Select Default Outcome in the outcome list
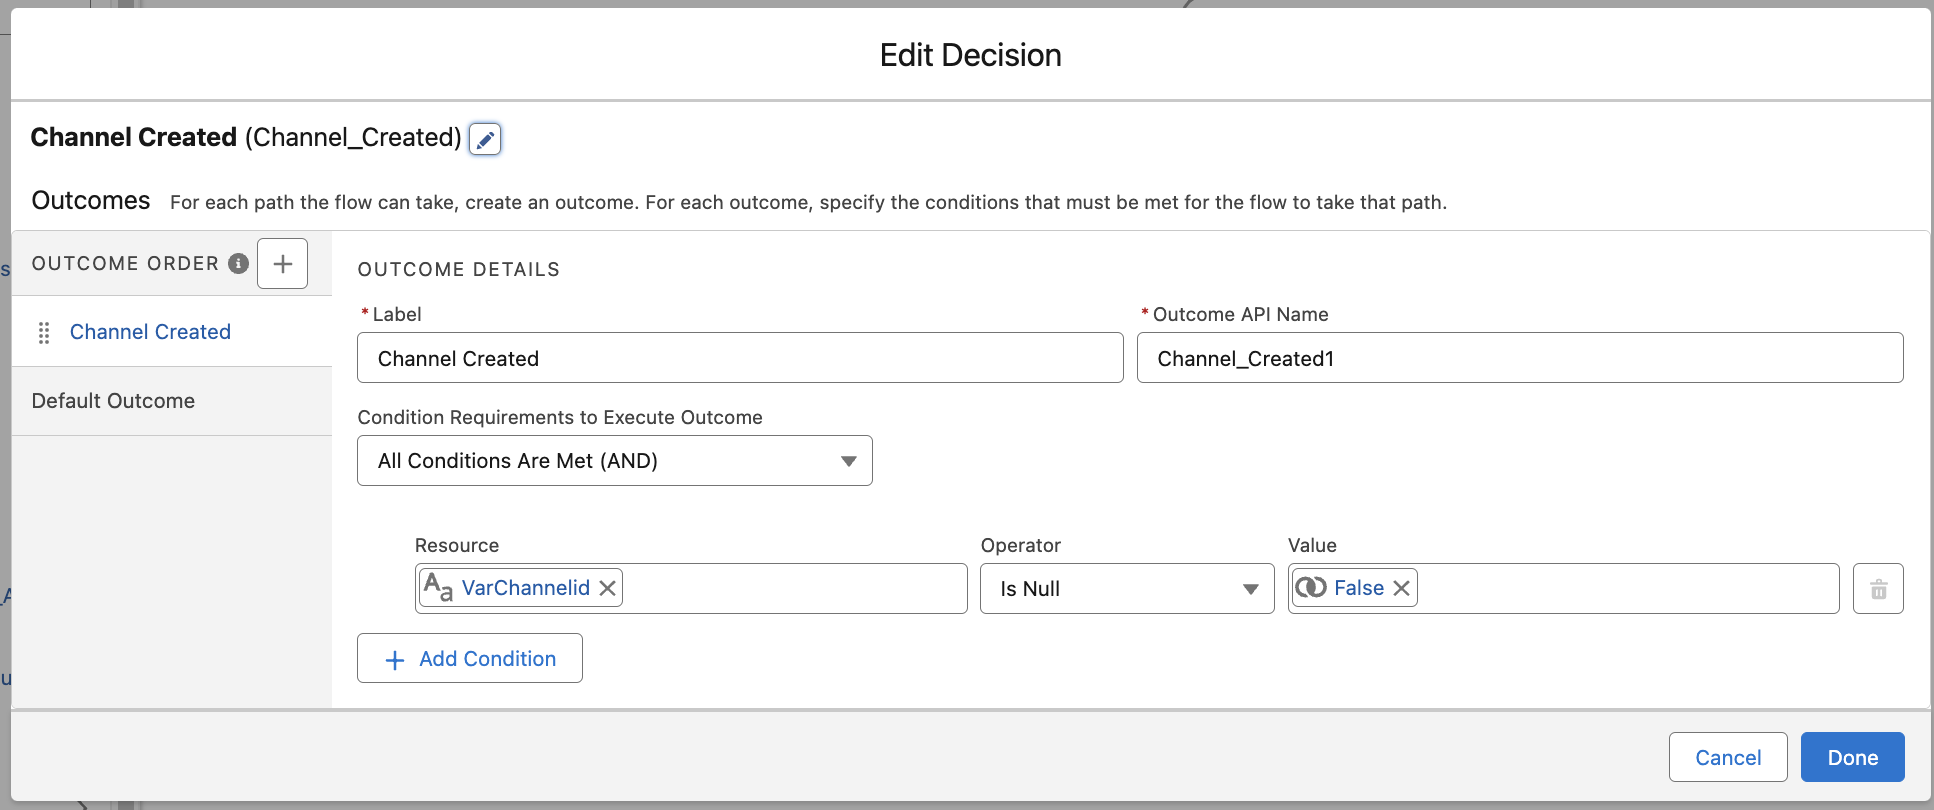 pos(113,401)
